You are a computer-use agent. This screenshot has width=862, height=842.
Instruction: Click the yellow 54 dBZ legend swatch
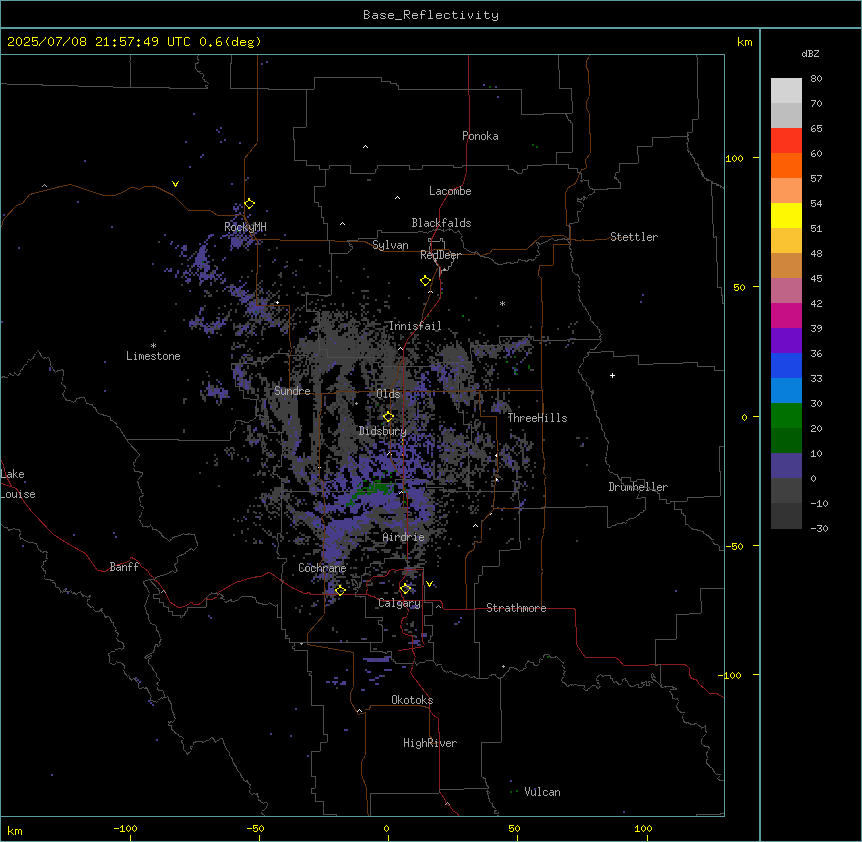coord(786,215)
